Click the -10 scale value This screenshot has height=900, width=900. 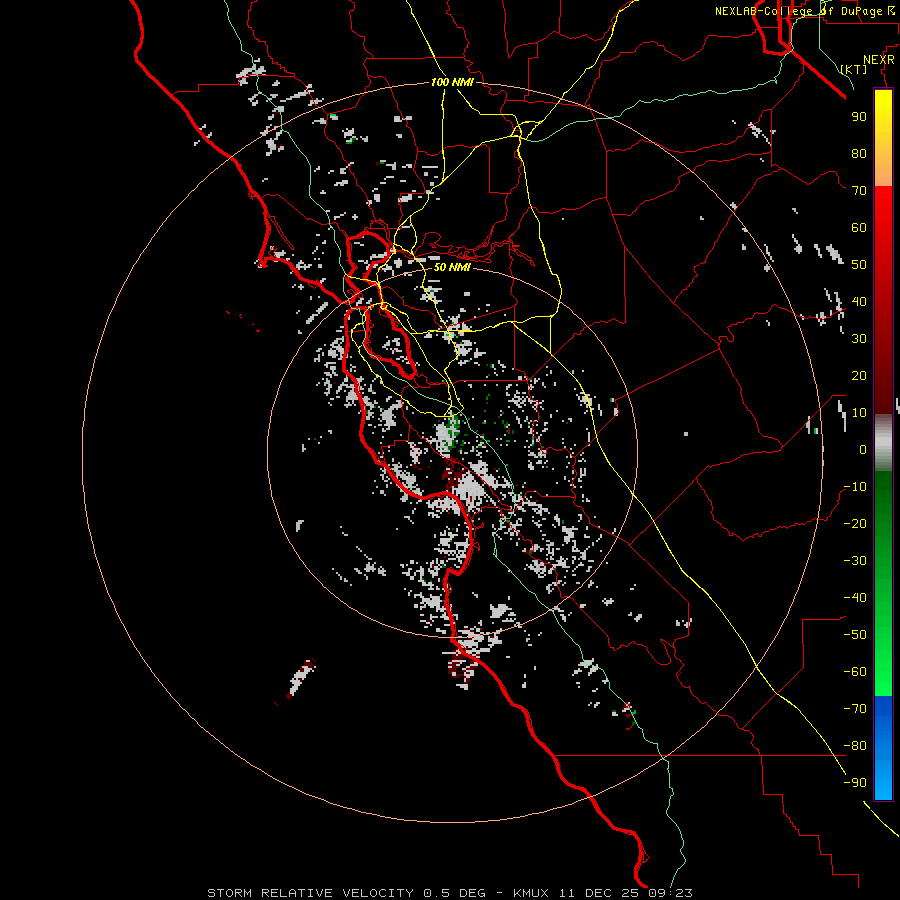tap(855, 487)
